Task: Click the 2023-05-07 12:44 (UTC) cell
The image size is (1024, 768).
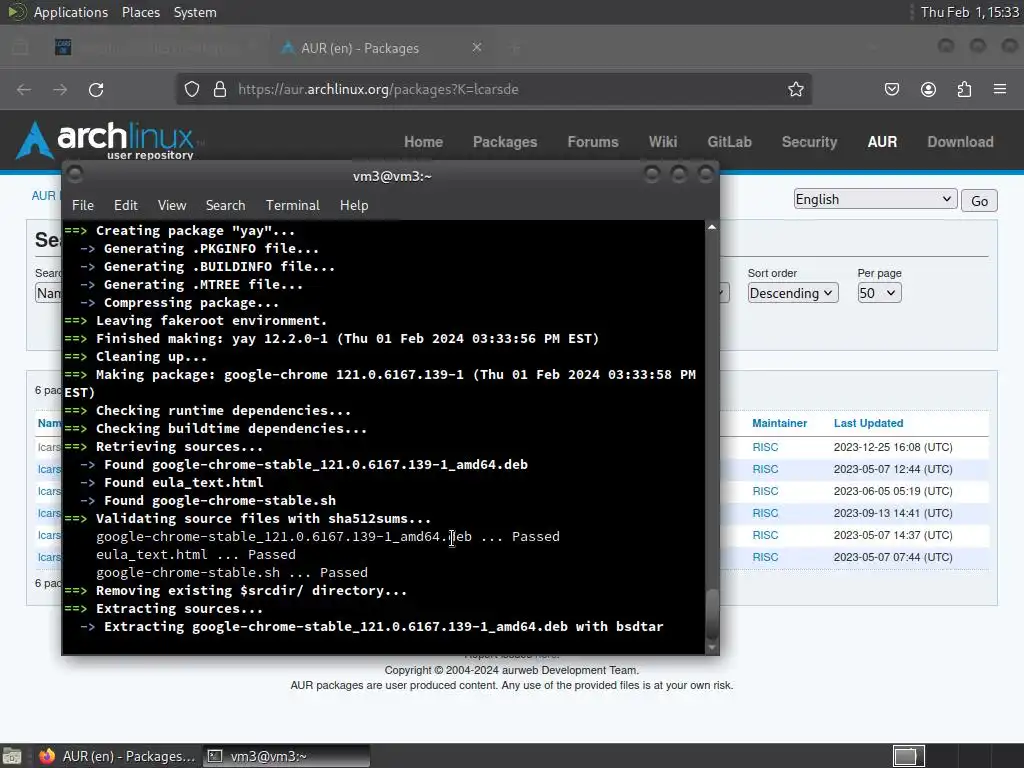Action: (x=893, y=470)
